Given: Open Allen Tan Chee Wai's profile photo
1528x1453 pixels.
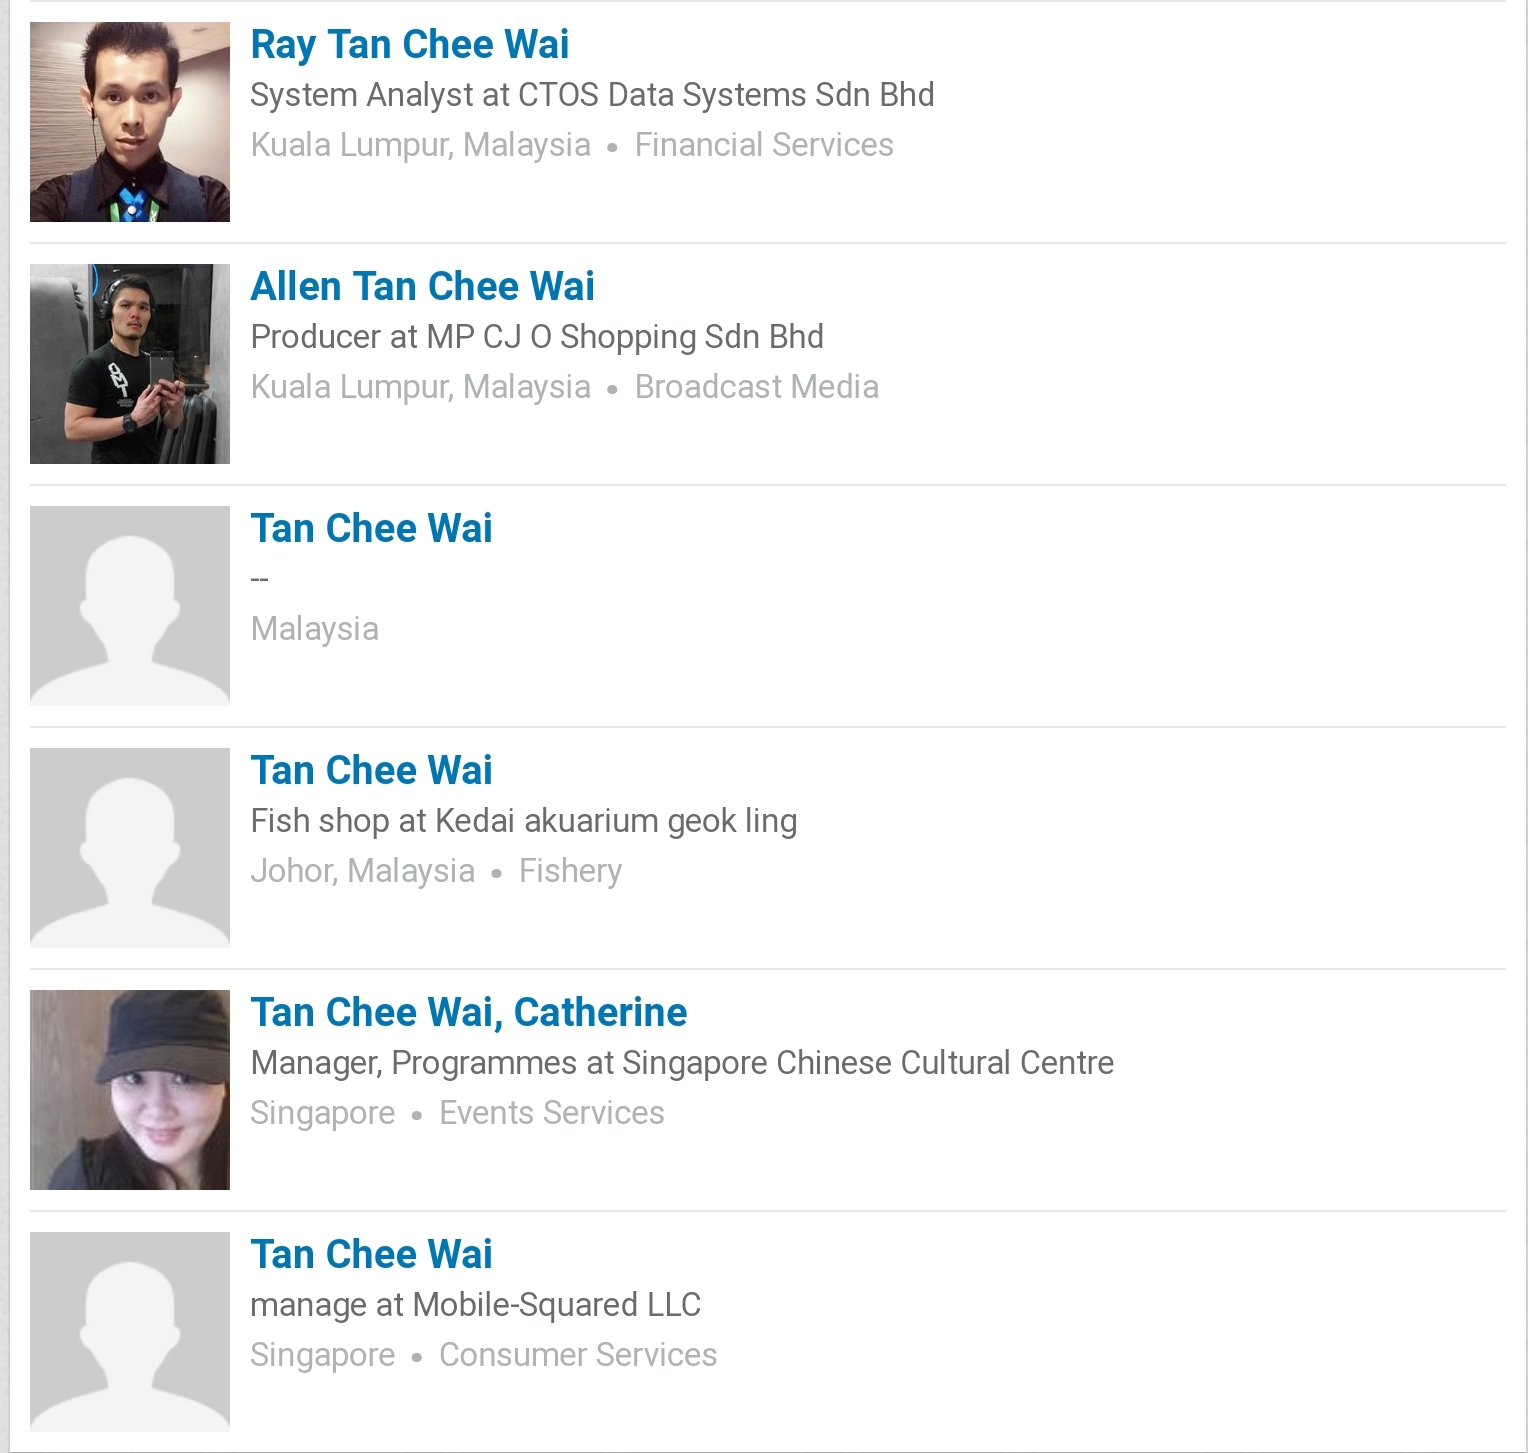Looking at the screenshot, I should pyautogui.click(x=130, y=364).
